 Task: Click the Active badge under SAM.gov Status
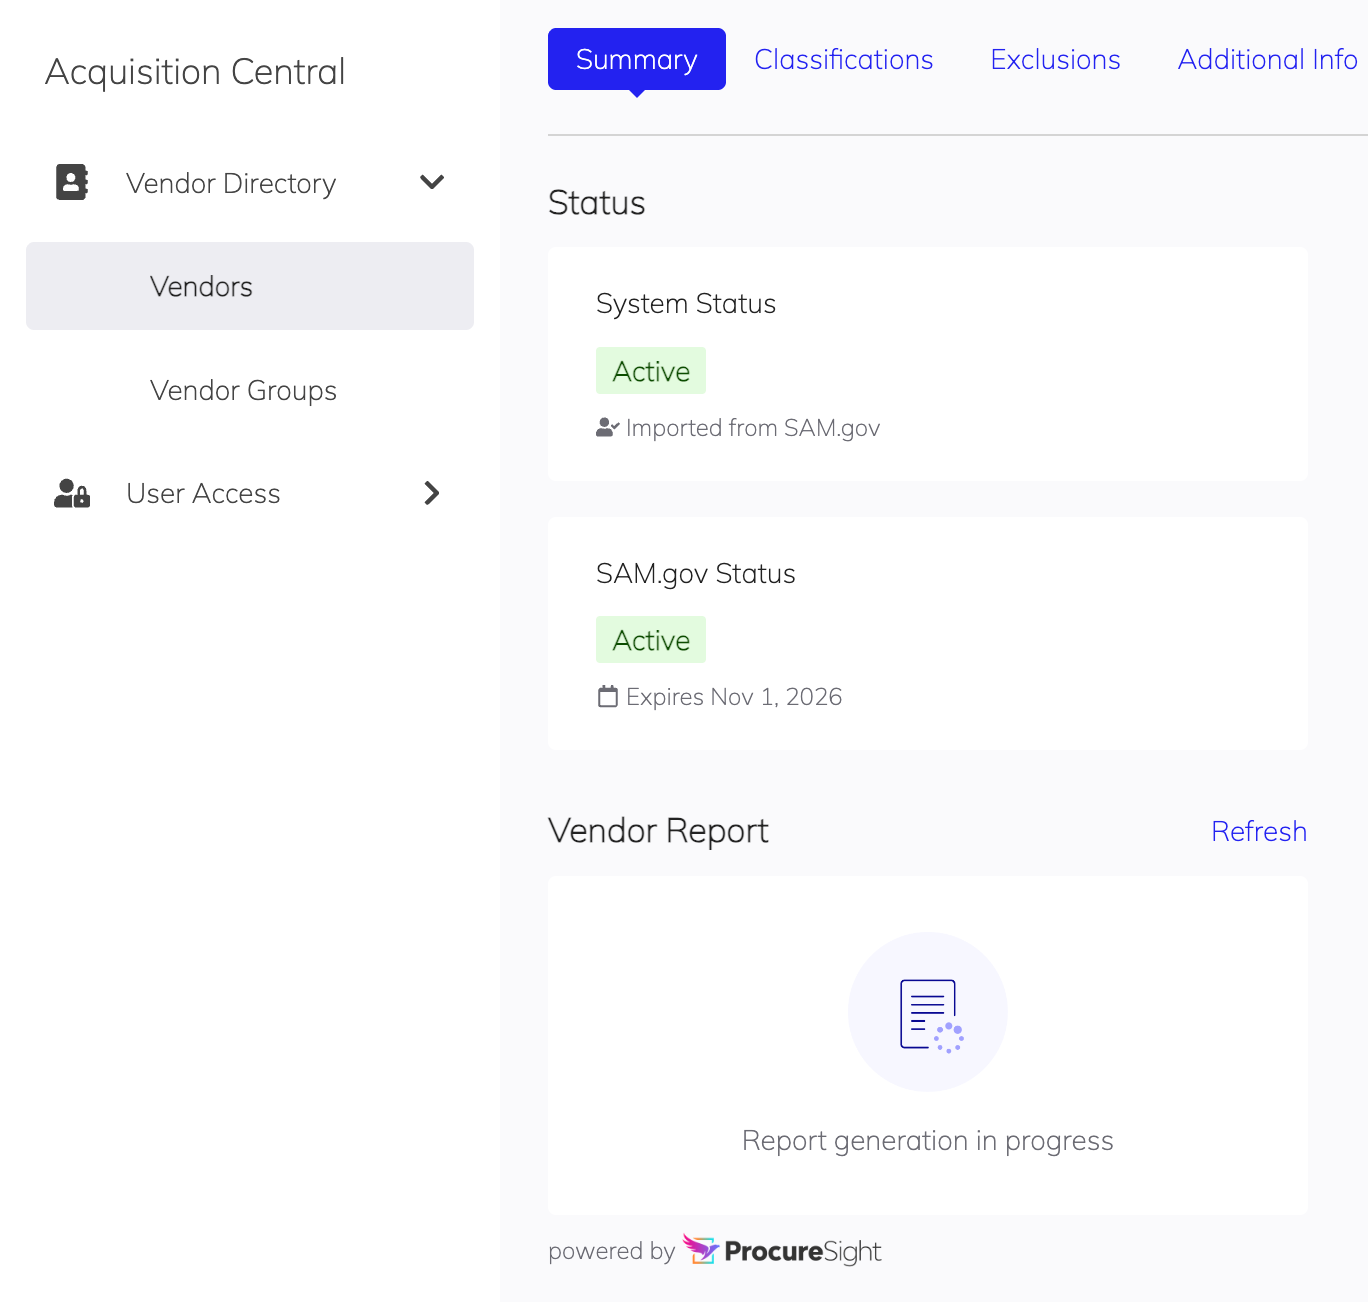pyautogui.click(x=651, y=640)
